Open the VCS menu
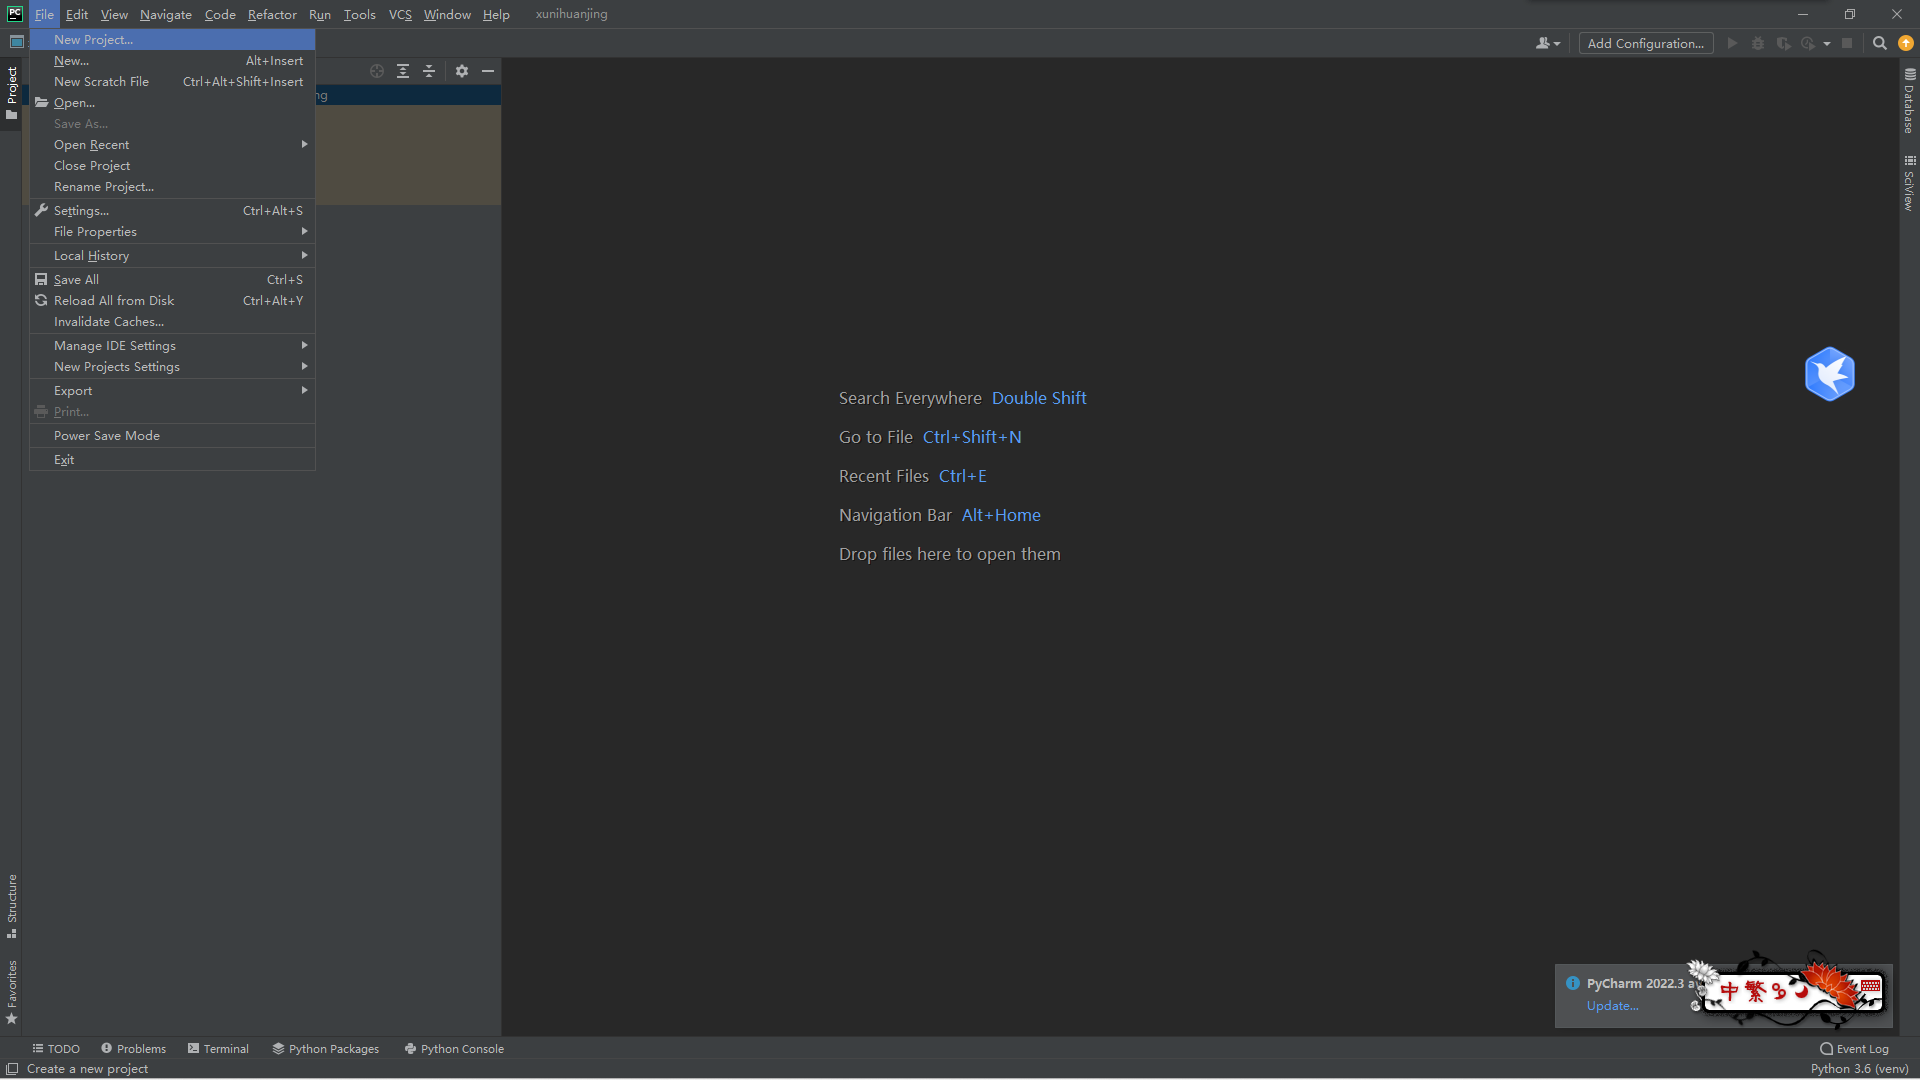This screenshot has height=1080, width=1920. click(x=400, y=14)
